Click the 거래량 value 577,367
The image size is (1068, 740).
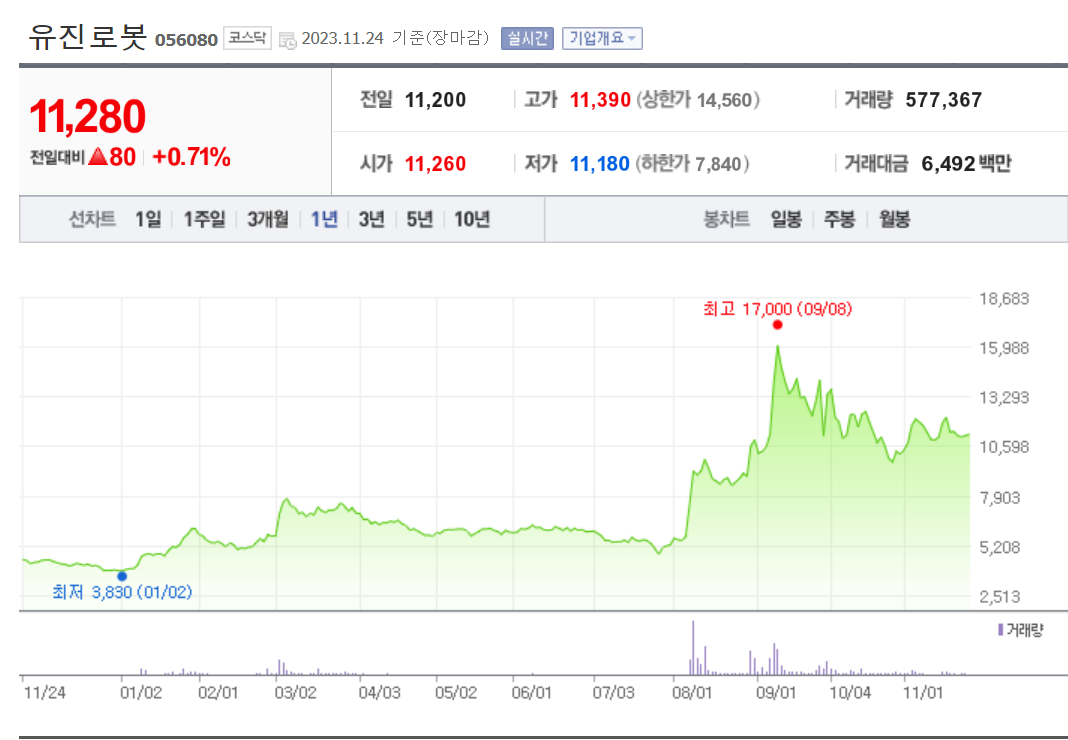click(943, 100)
